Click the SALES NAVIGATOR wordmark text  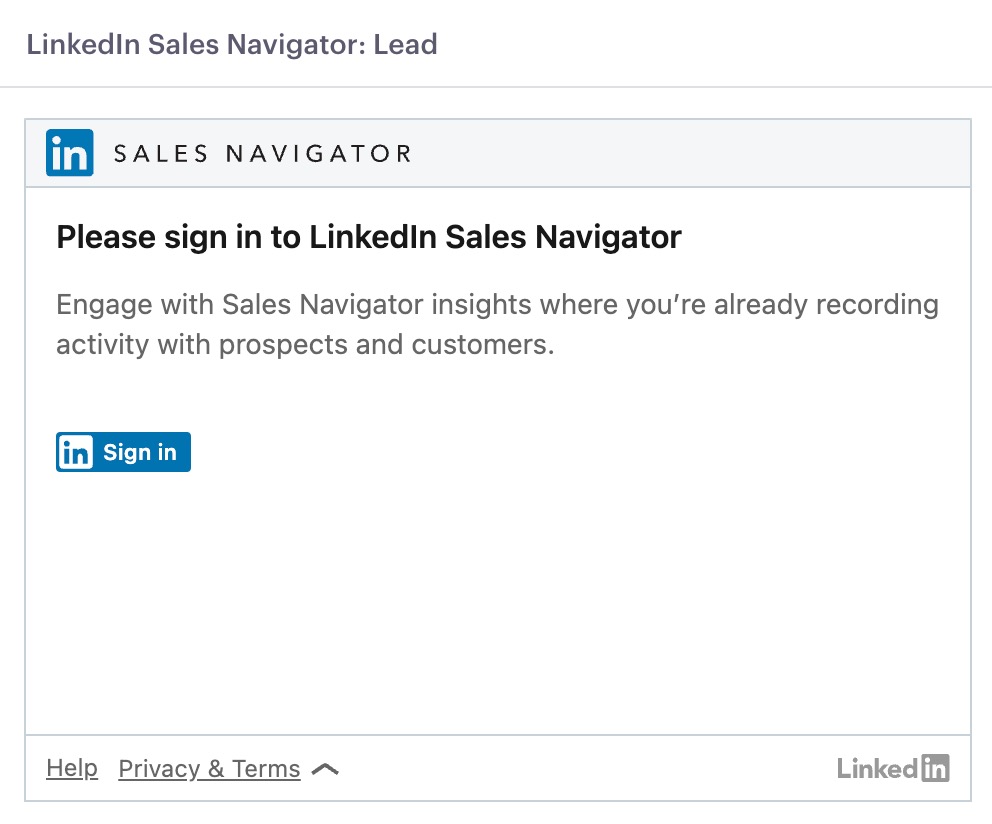(263, 153)
